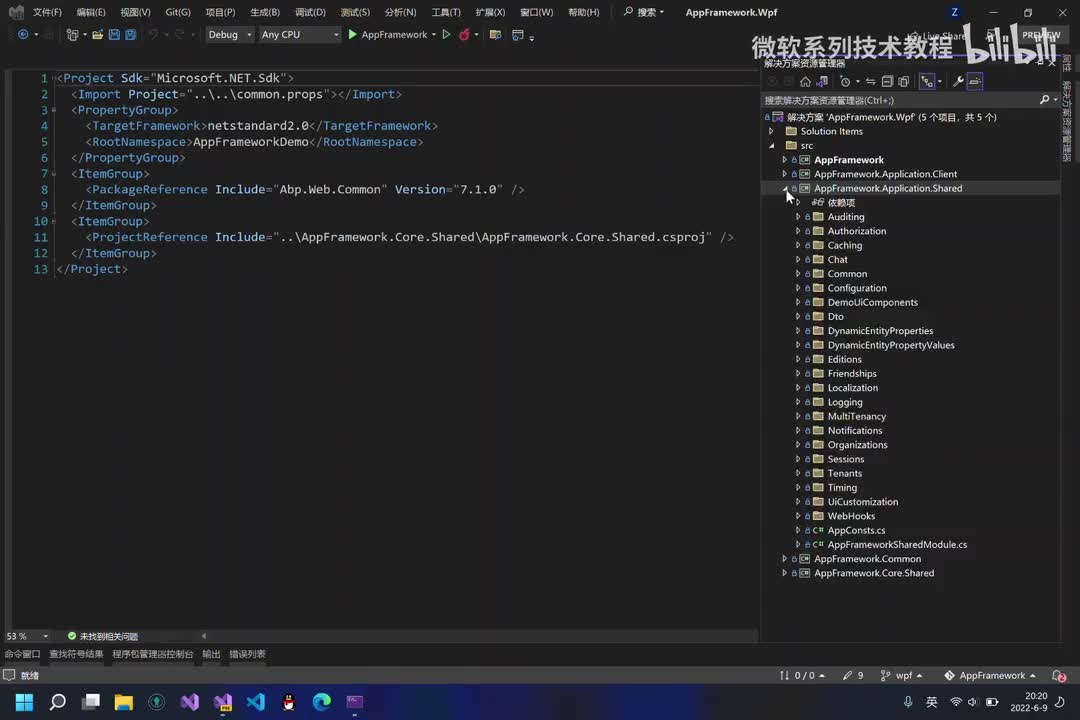This screenshot has width=1080, height=720.
Task: Click the Home icon in Solution Explorer
Action: [805, 81]
